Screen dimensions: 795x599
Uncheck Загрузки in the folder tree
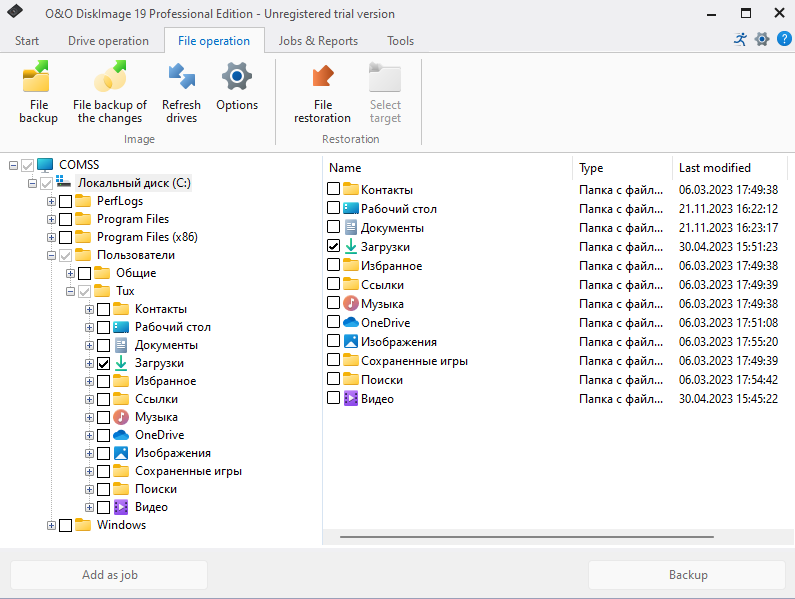click(x=103, y=363)
